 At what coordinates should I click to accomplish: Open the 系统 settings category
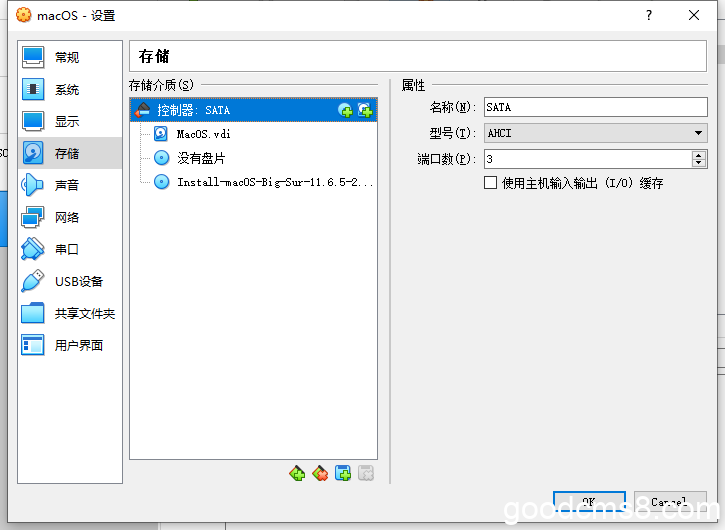(70, 89)
